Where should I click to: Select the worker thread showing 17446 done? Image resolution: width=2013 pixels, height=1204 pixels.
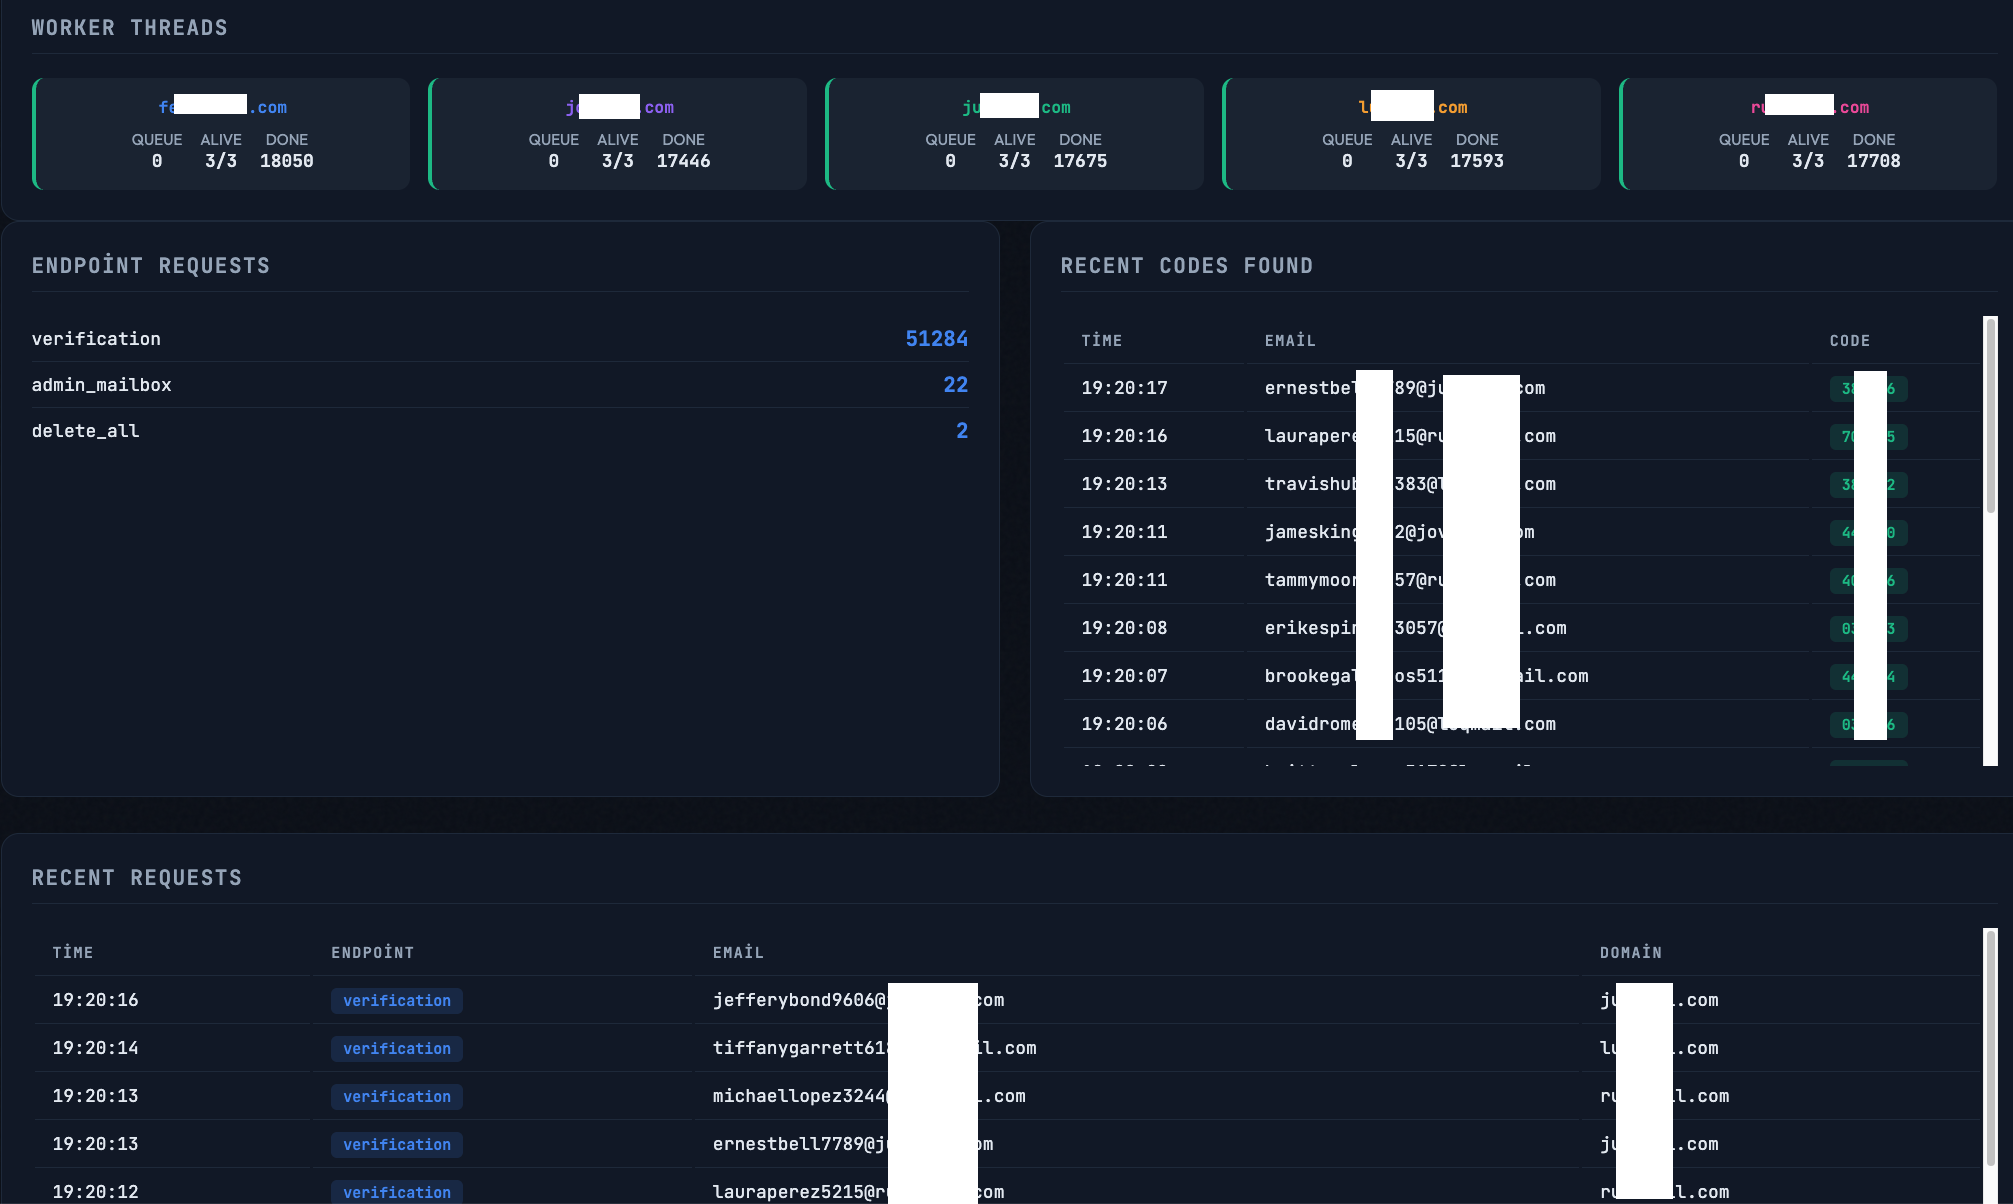click(618, 134)
